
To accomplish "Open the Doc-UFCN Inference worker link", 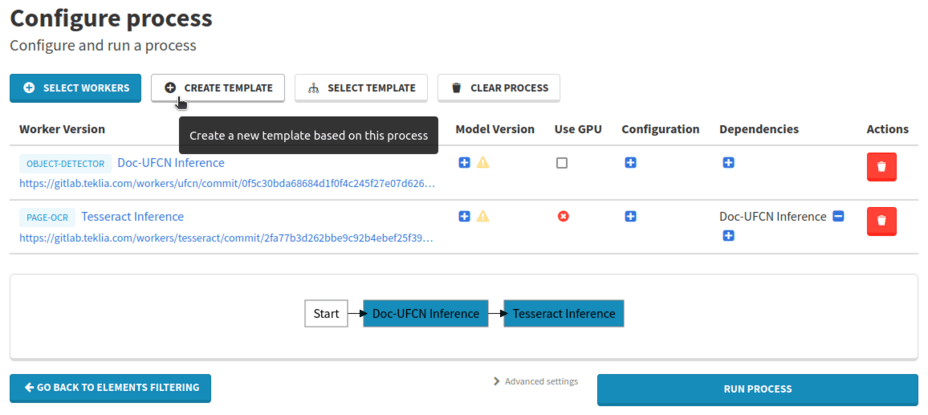I will pyautogui.click(x=171, y=162).
